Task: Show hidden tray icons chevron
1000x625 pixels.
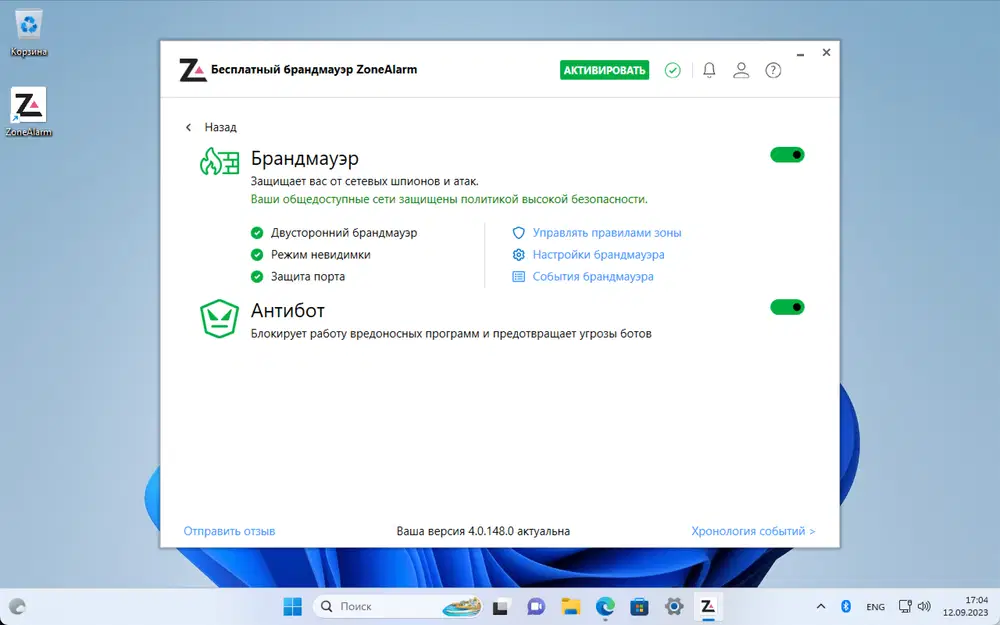Action: (x=821, y=606)
